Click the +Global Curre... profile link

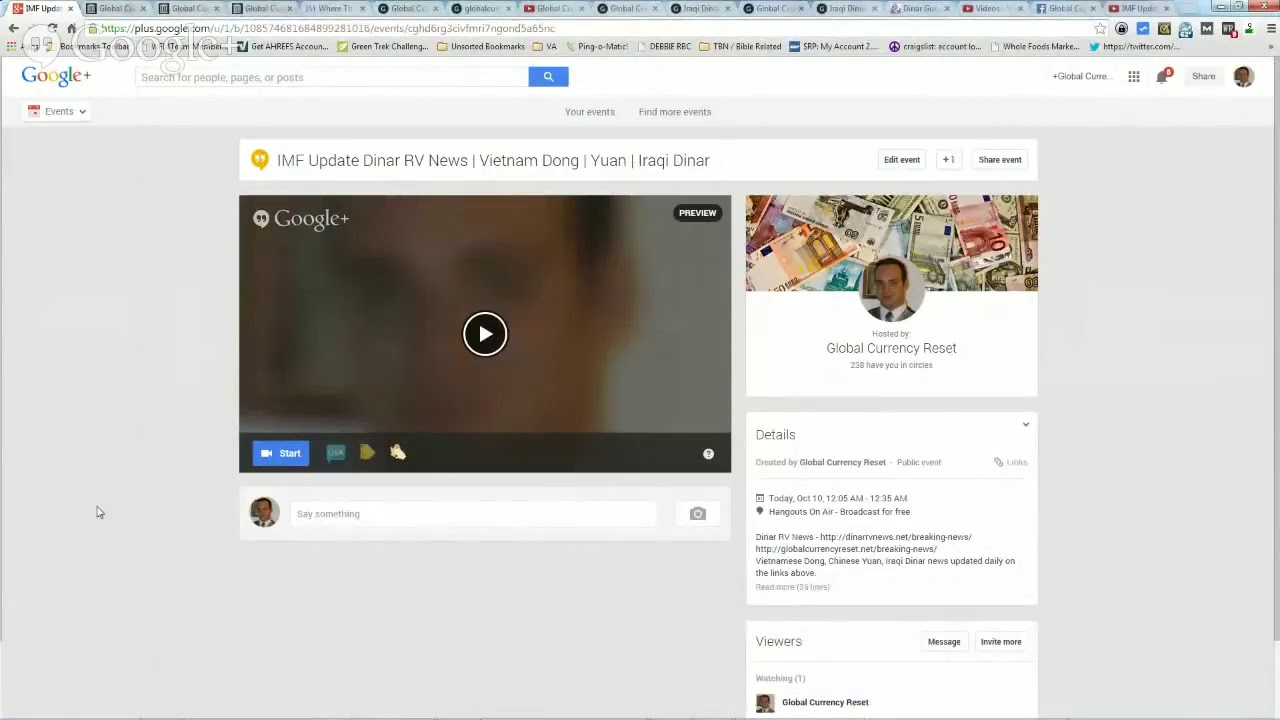point(1080,77)
